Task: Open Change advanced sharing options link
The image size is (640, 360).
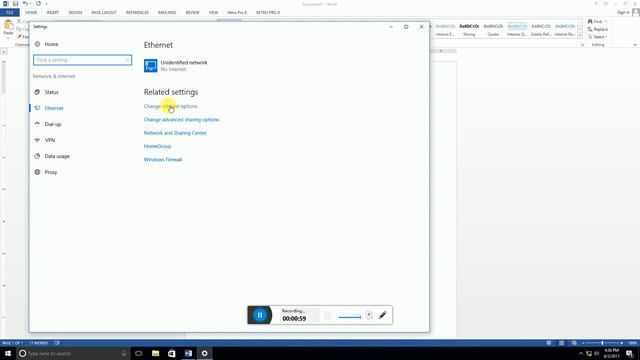Action: [181, 120]
